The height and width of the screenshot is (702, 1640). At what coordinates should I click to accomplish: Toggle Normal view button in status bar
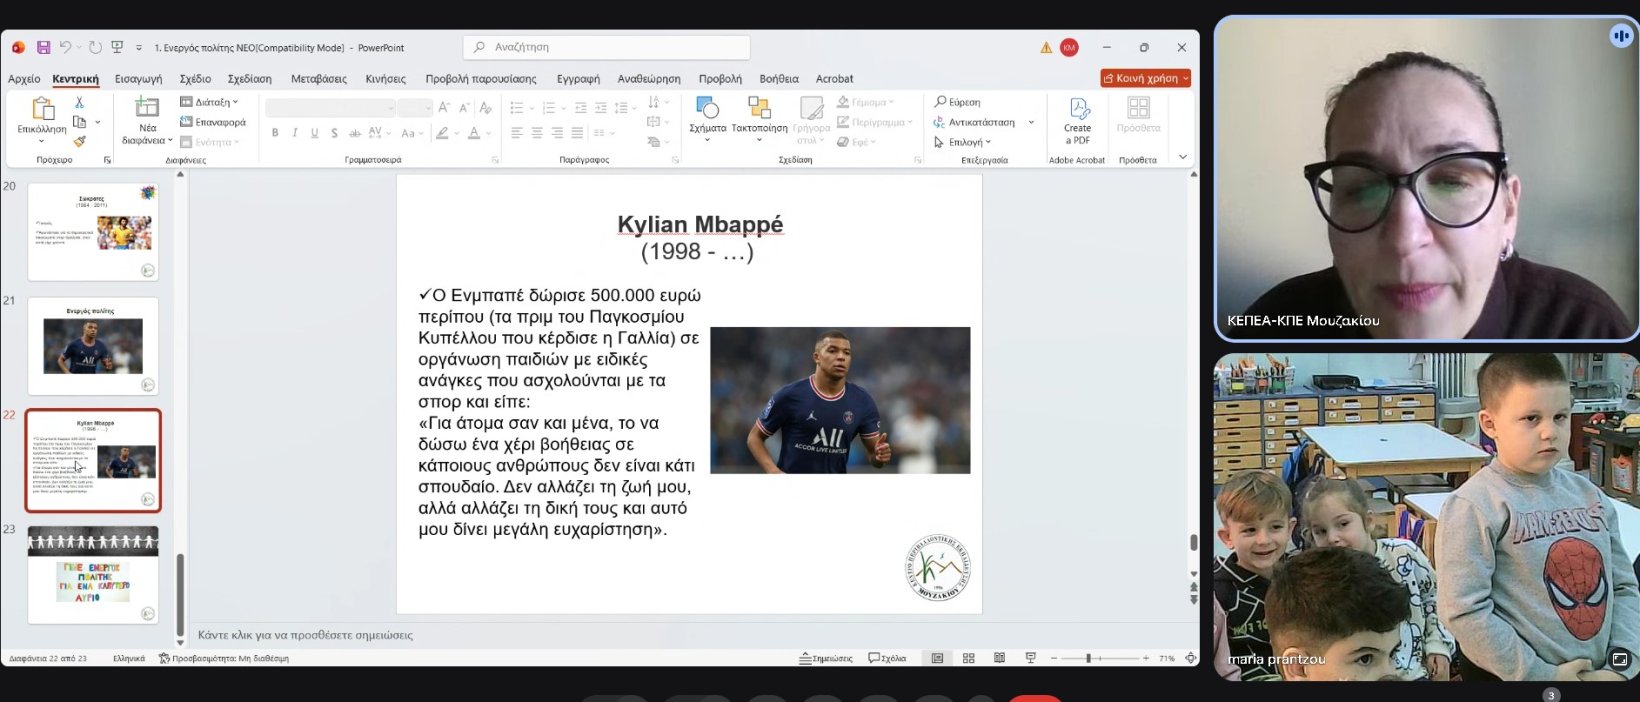coord(937,658)
